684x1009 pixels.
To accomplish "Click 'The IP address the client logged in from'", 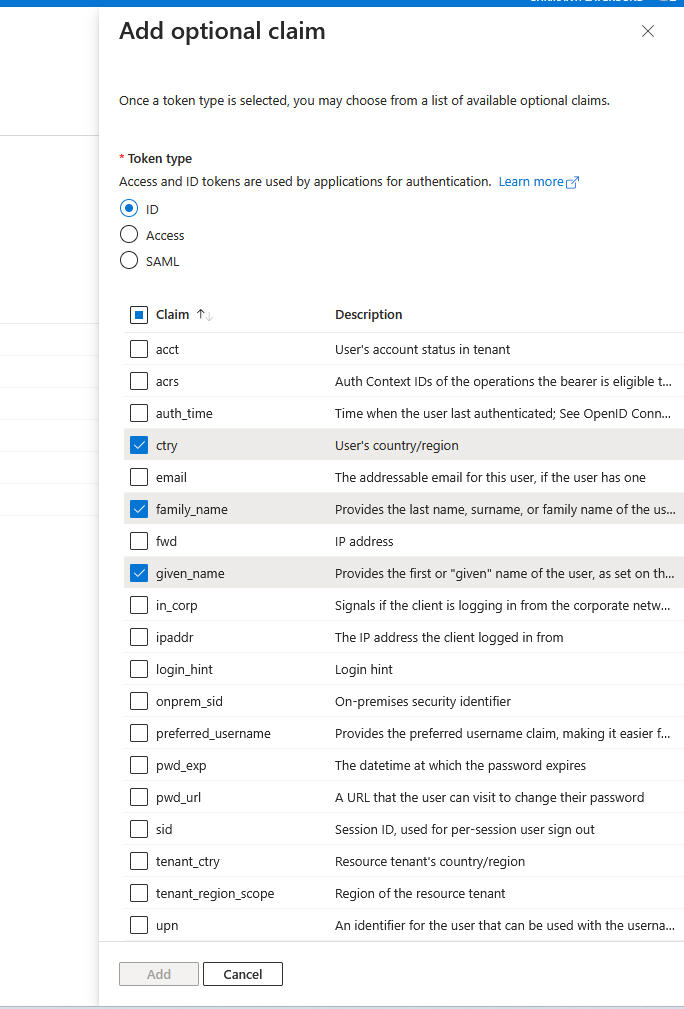I will pos(449,637).
